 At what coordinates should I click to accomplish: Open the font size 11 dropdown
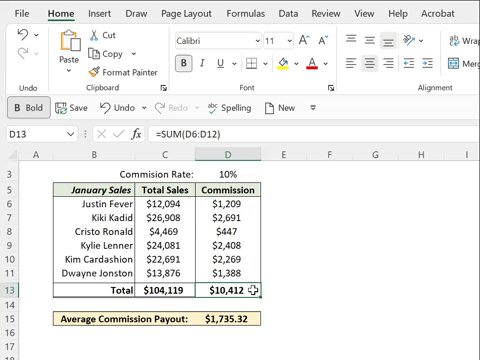click(x=290, y=41)
